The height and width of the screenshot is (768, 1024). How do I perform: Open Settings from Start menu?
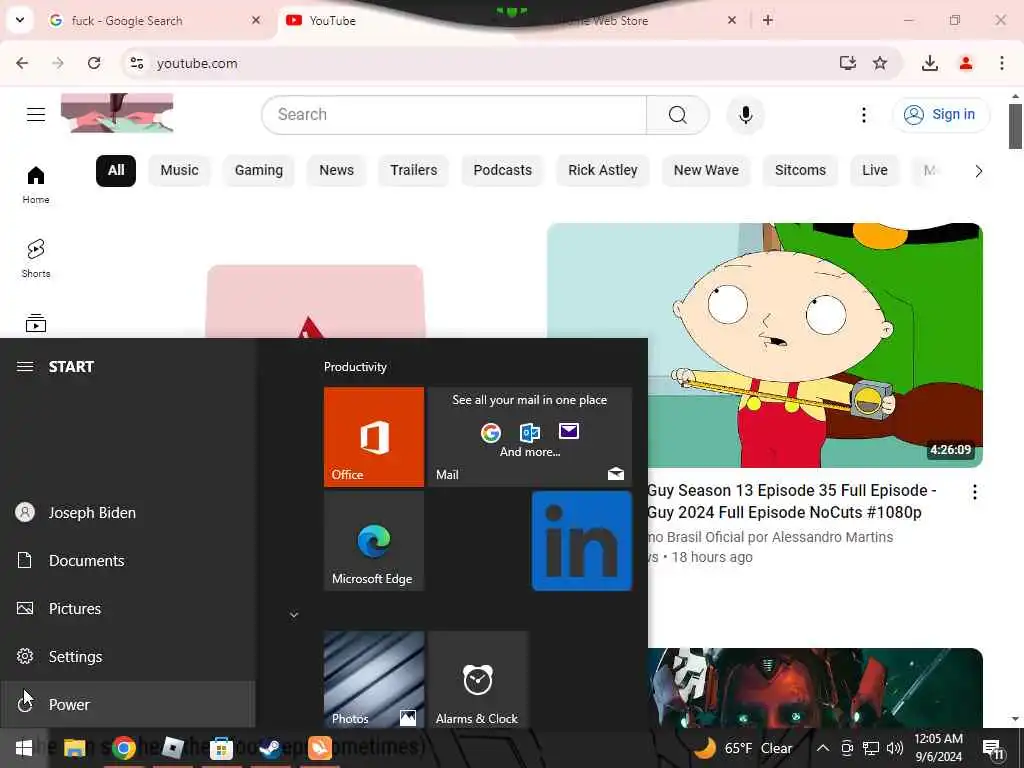[128, 656]
